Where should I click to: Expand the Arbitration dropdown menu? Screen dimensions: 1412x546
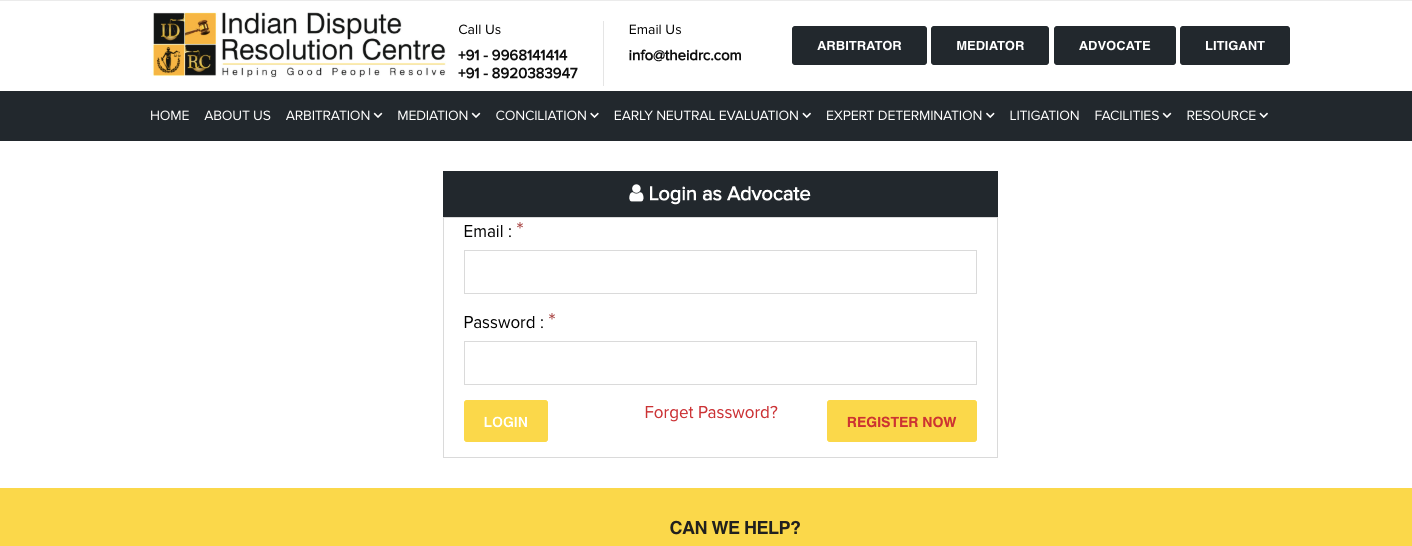[334, 116]
